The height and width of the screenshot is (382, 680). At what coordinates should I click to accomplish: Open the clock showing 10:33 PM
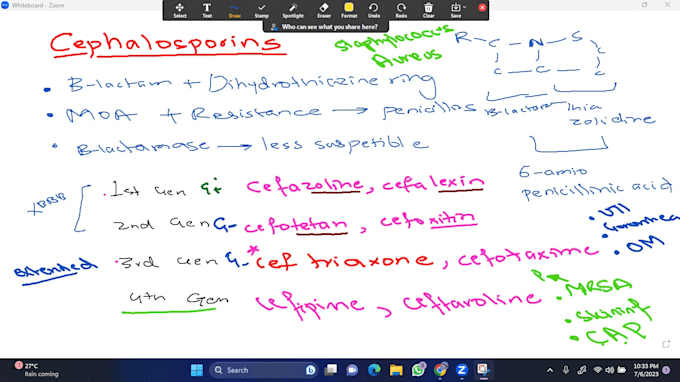645,370
